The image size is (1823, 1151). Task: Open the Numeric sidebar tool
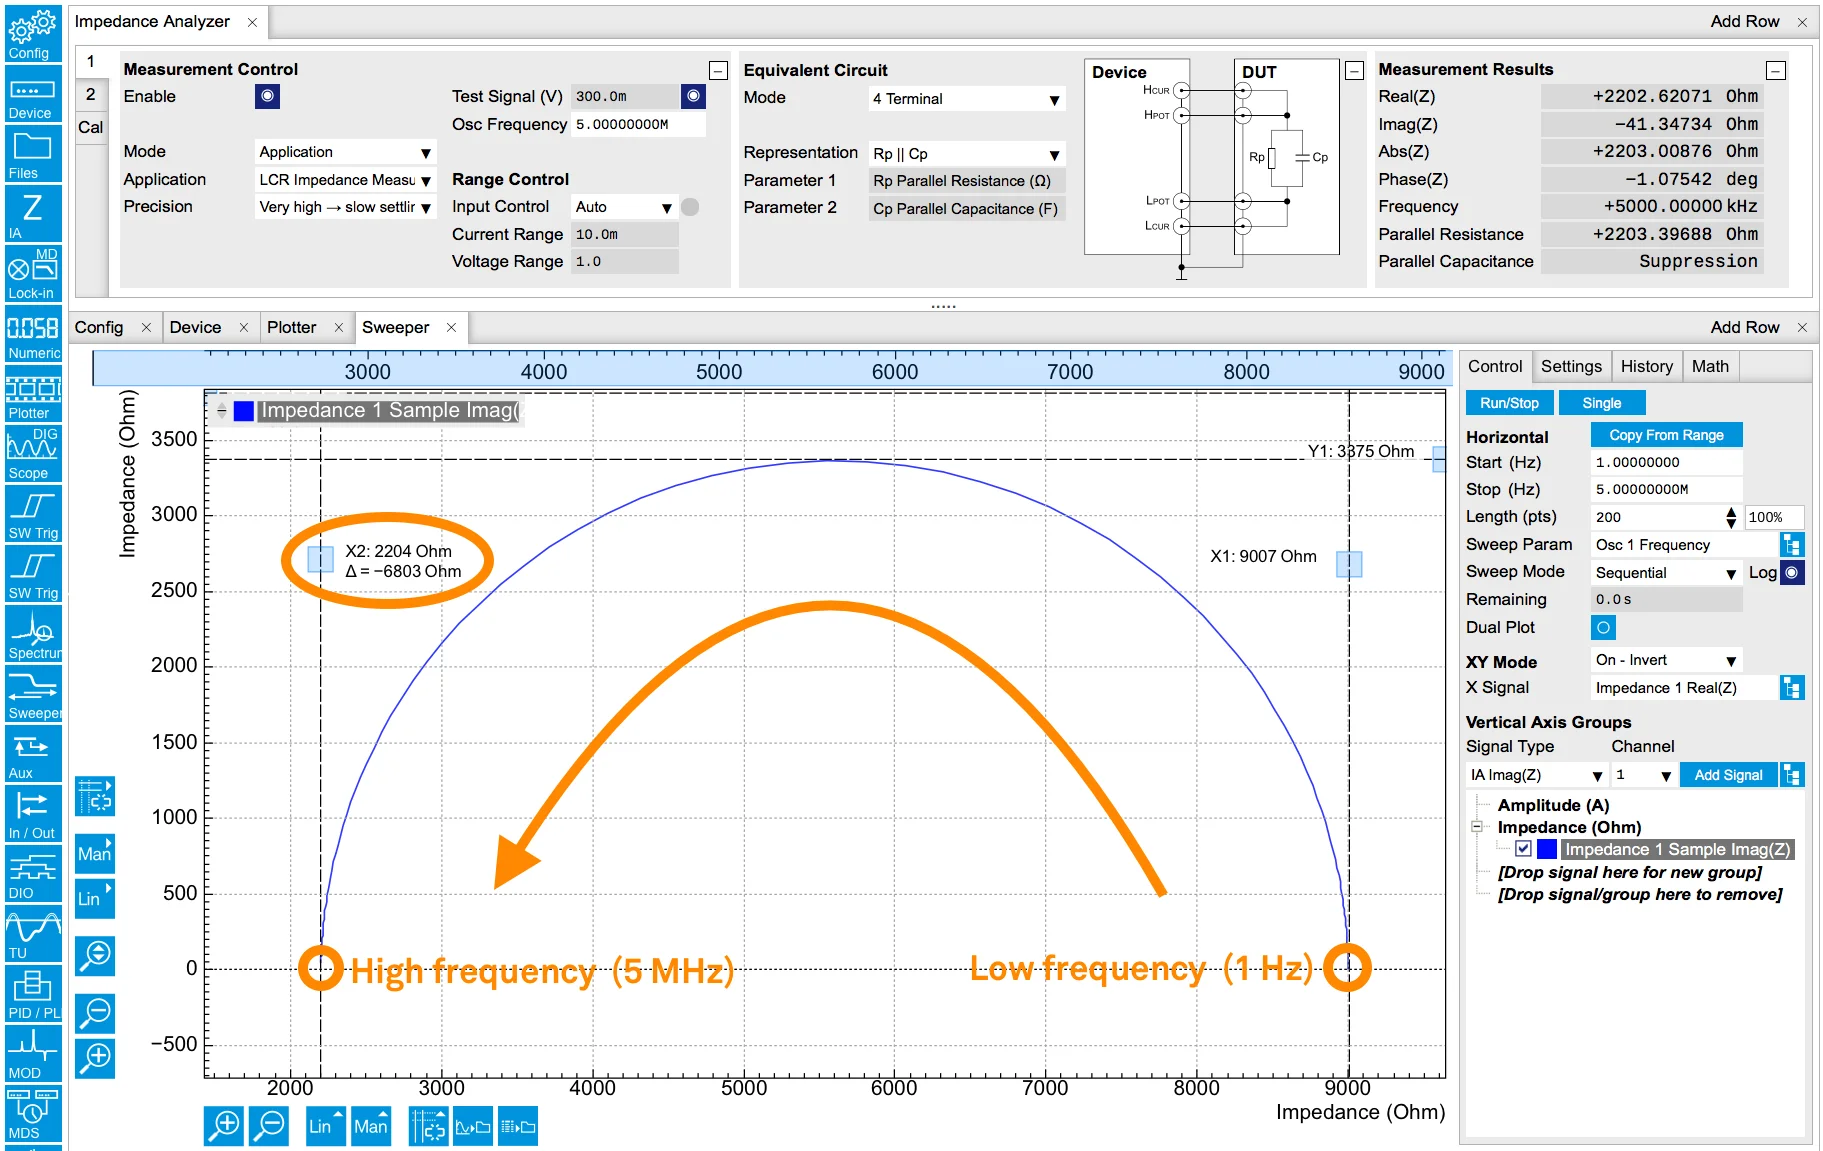click(33, 334)
